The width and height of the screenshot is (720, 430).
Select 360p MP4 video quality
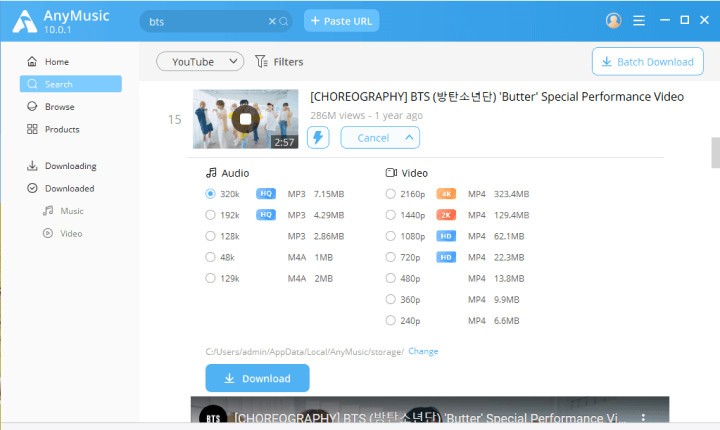390,300
